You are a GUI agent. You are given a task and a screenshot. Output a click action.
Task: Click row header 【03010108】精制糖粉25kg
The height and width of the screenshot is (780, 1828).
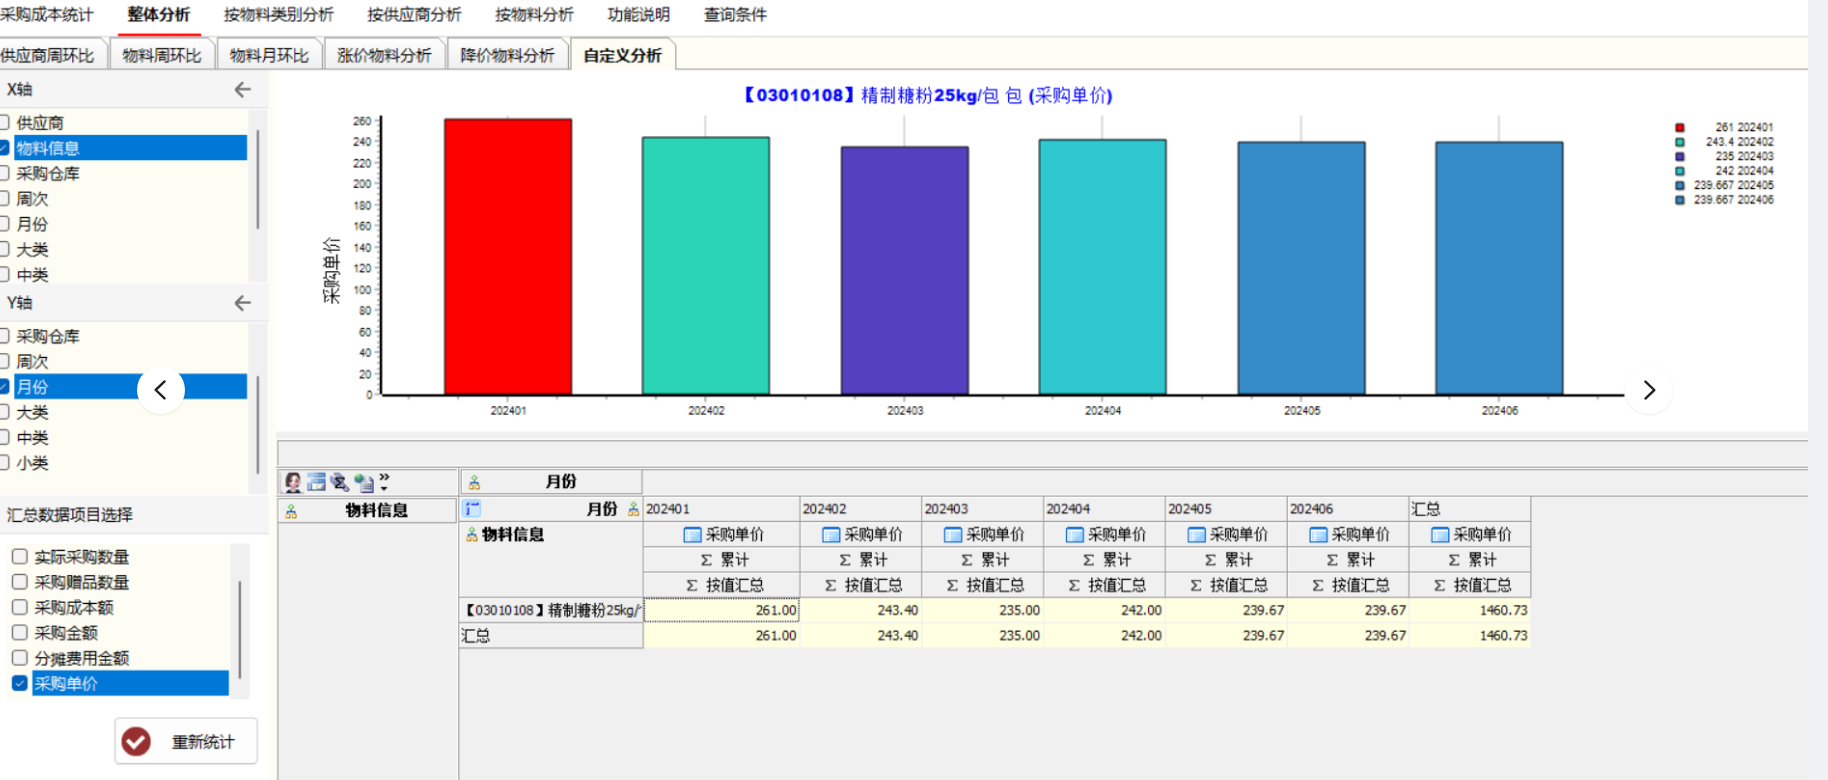551,610
